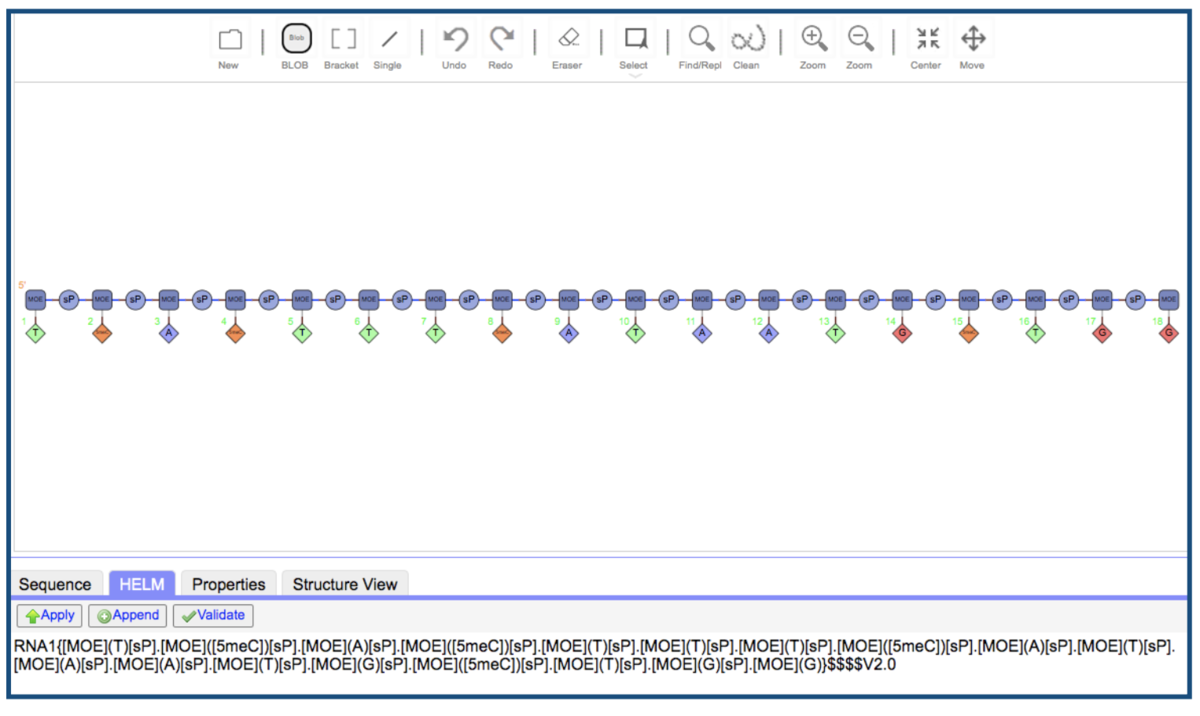Select the sP linker between sugars 17 and 18
The height and width of the screenshot is (716, 1200).
[x=1135, y=298]
